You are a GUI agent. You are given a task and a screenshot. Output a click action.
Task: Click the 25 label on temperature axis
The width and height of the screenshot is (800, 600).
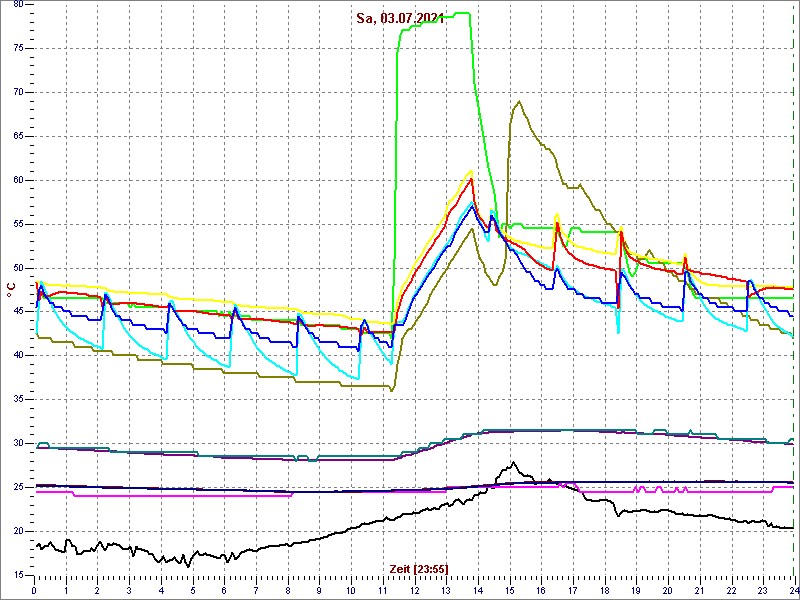coord(16,487)
